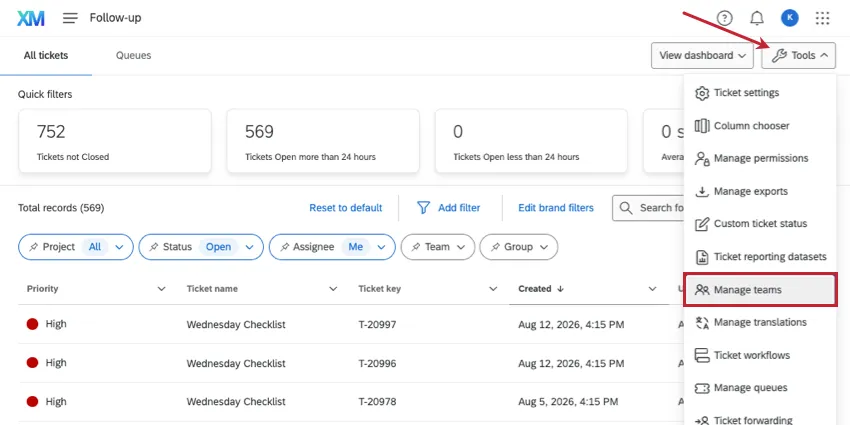The height and width of the screenshot is (425, 850).
Task: Select Manage teams from Tools menu
Action: (x=760, y=290)
